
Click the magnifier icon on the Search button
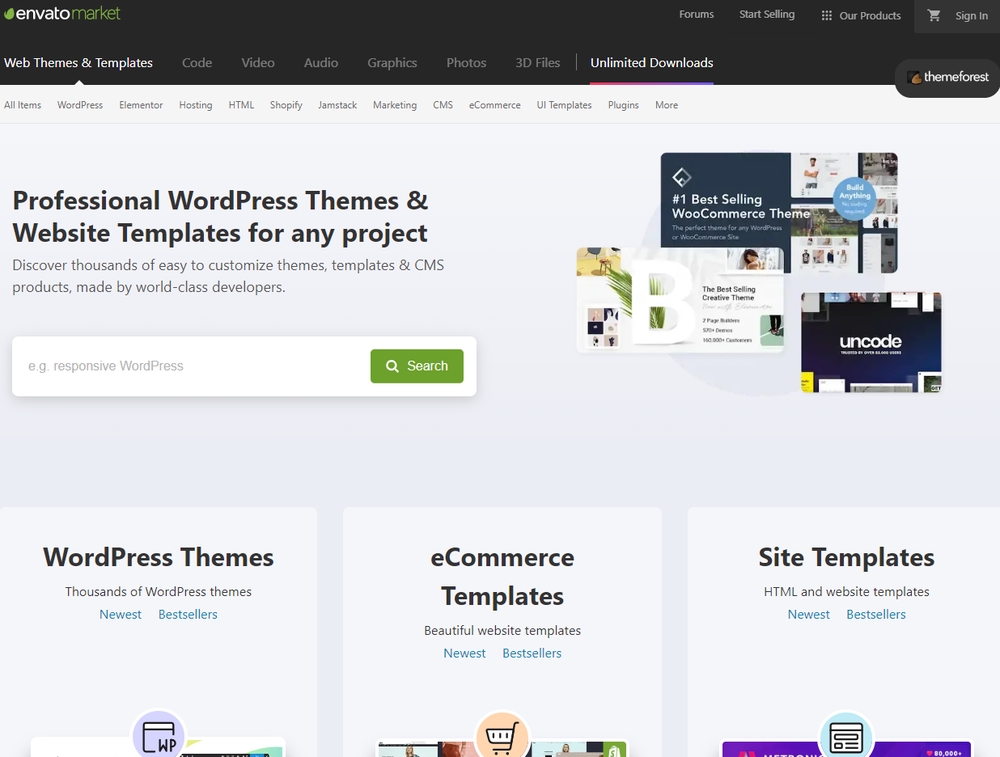click(x=392, y=366)
